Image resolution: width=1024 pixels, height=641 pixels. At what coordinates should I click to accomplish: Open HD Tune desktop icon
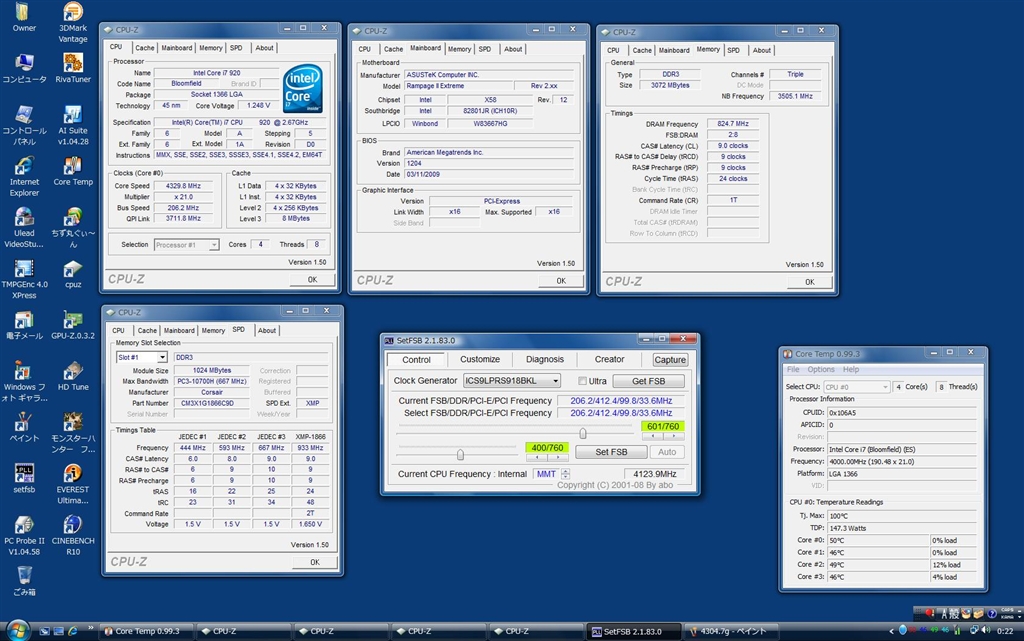pos(72,372)
